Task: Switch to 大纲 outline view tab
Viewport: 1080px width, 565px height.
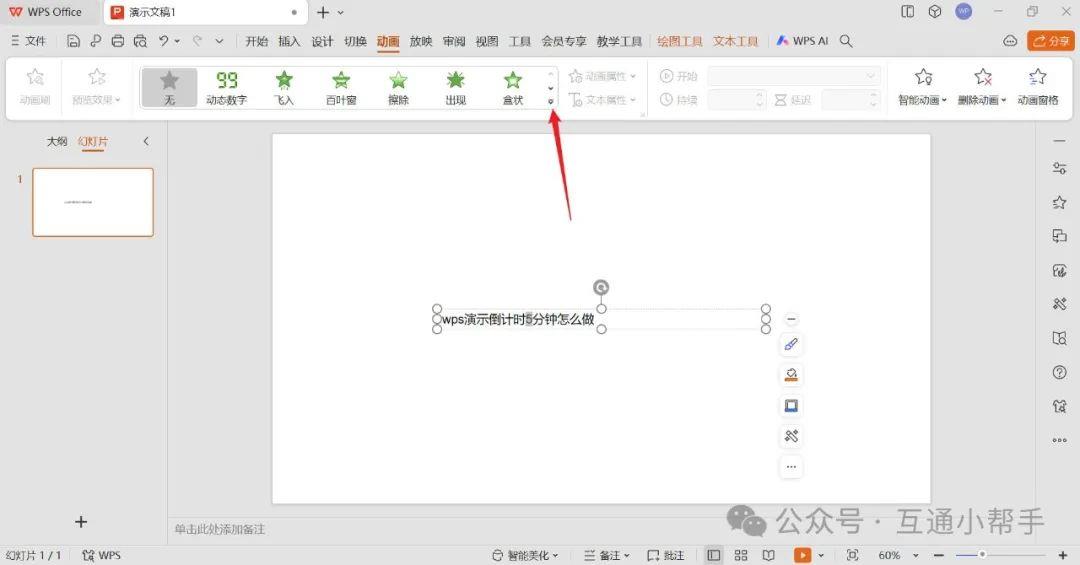Action: (56, 141)
